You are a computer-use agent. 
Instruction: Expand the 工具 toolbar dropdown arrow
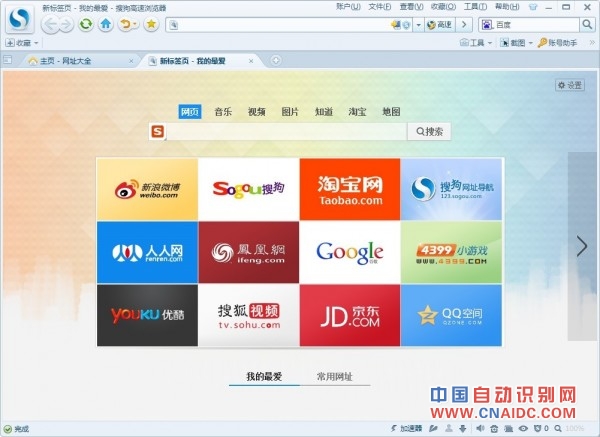click(490, 43)
